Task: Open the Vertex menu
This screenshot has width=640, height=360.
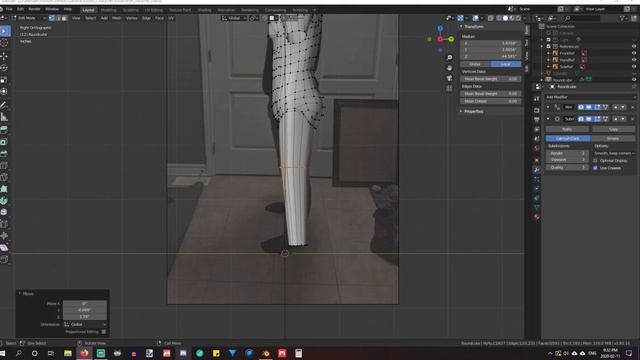Action: 131,18
